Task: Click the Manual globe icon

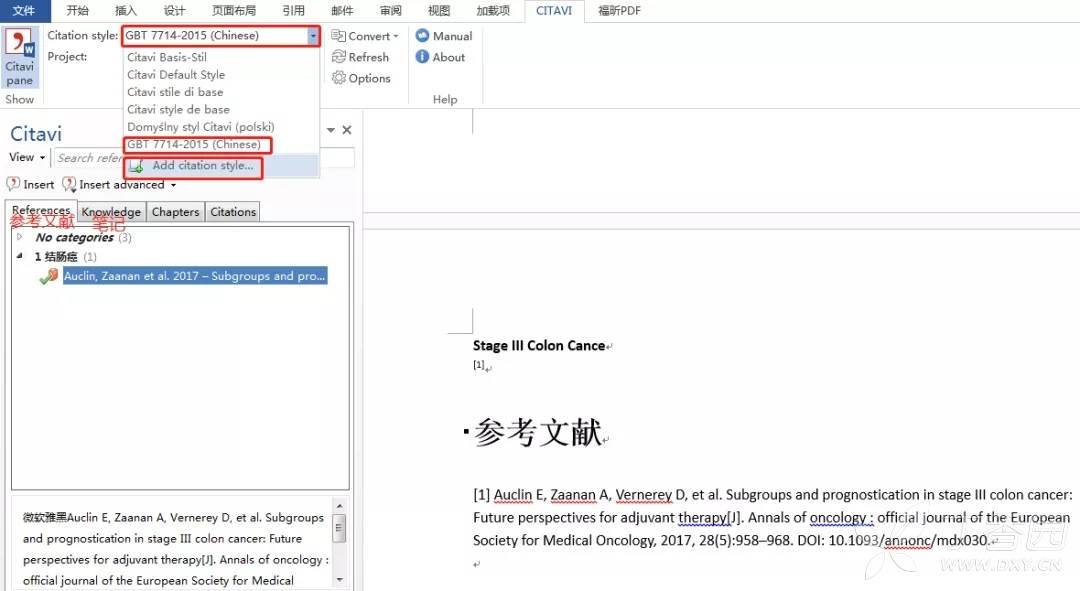Action: (422, 36)
